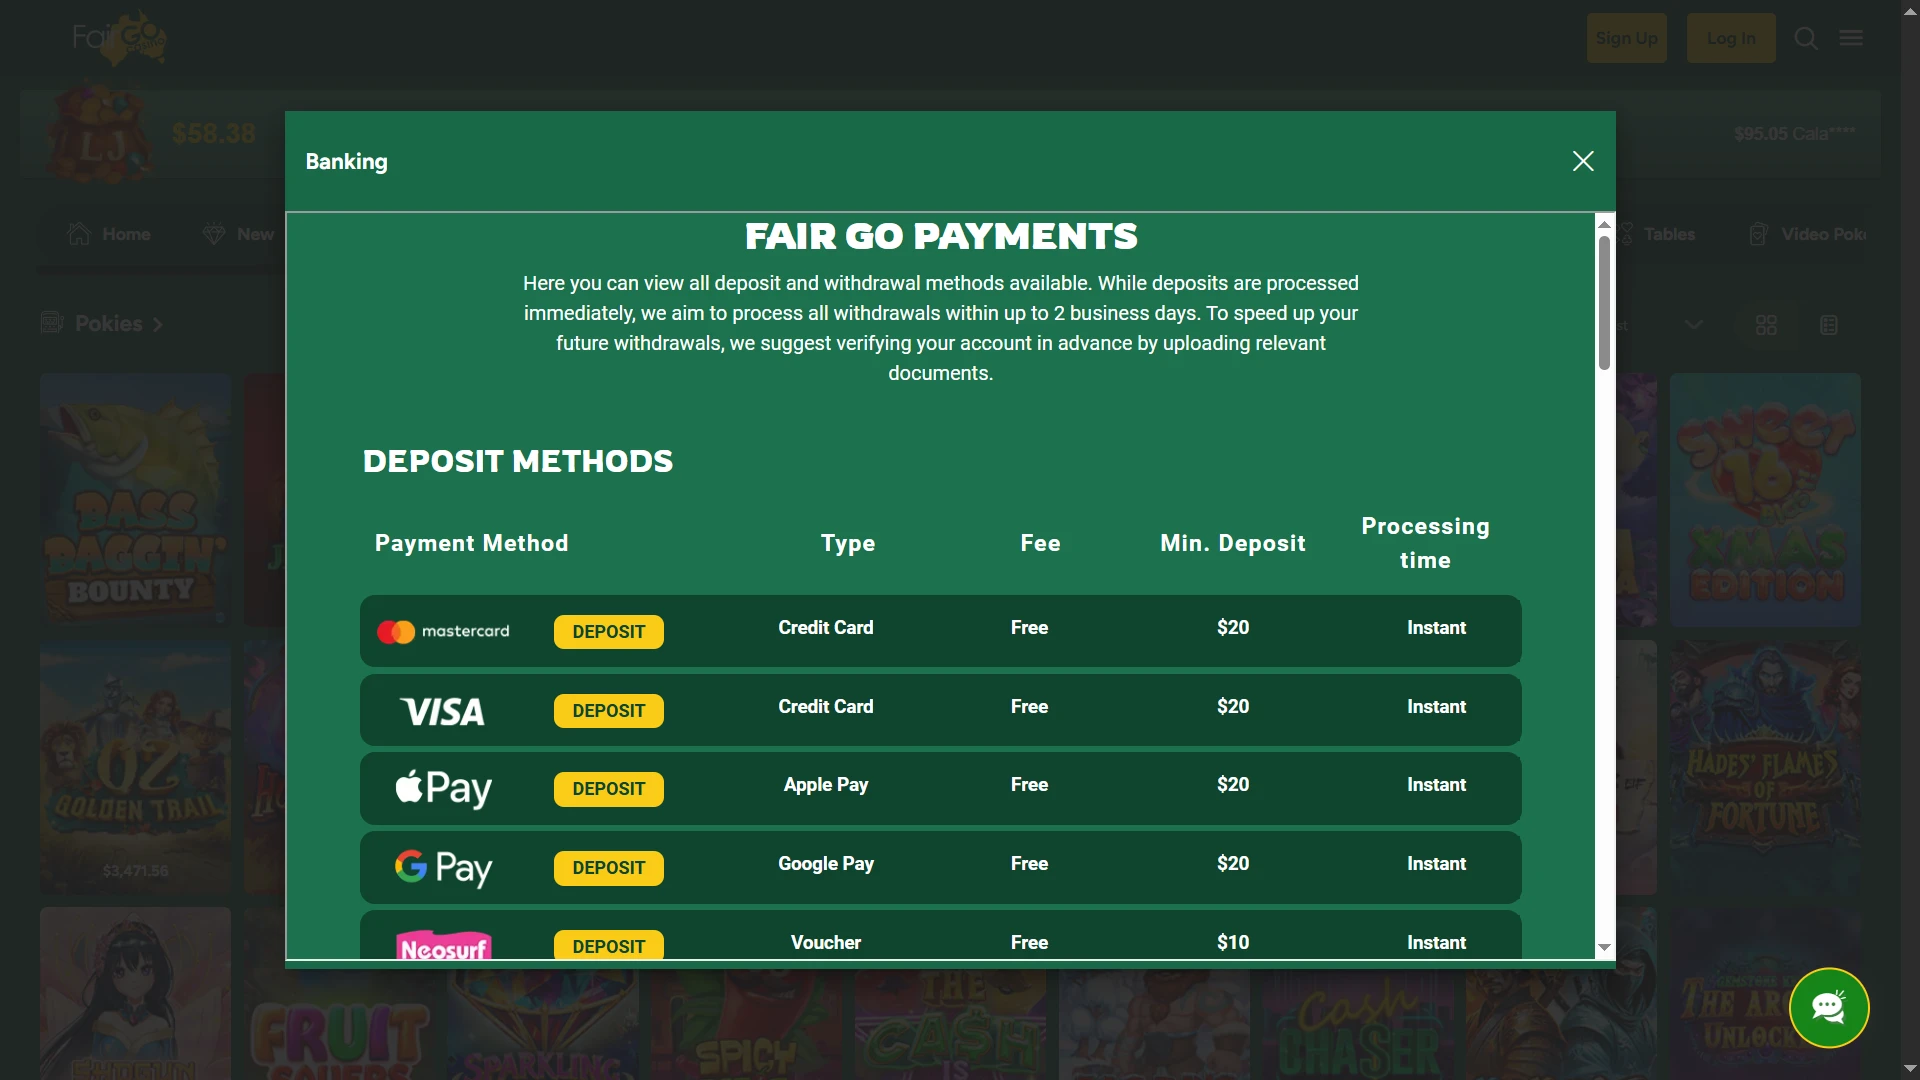
Task: Click the Video Poker playing-card icon
Action: [1759, 233]
